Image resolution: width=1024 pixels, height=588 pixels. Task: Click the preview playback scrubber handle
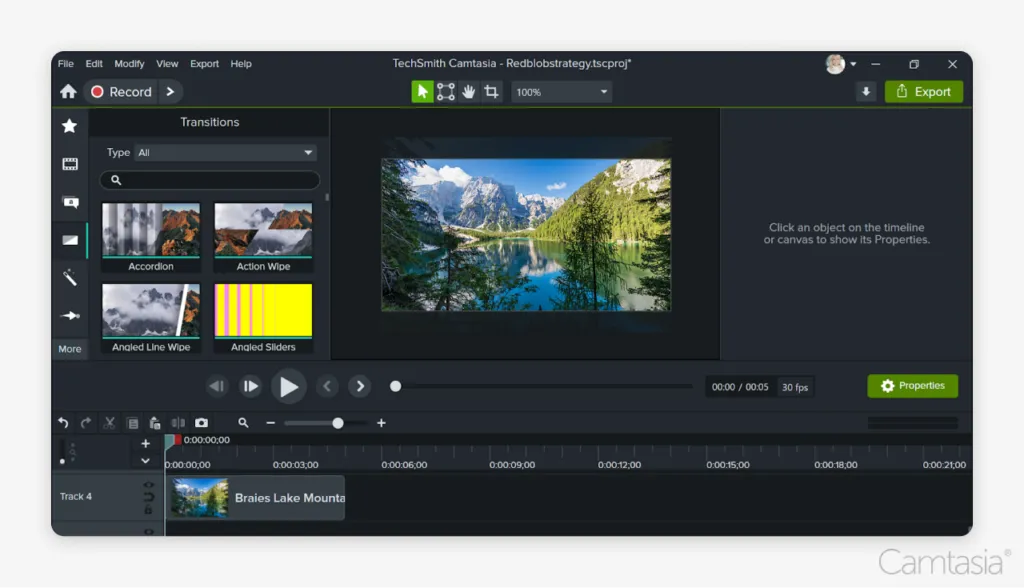(x=395, y=386)
